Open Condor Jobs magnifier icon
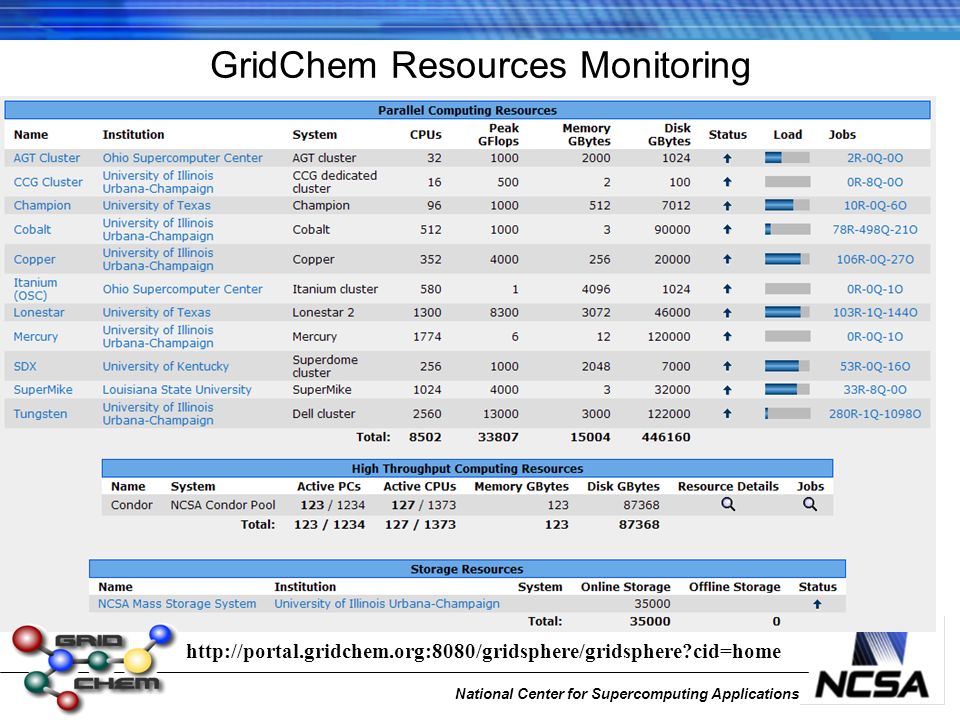This screenshot has width=960, height=720. click(809, 504)
